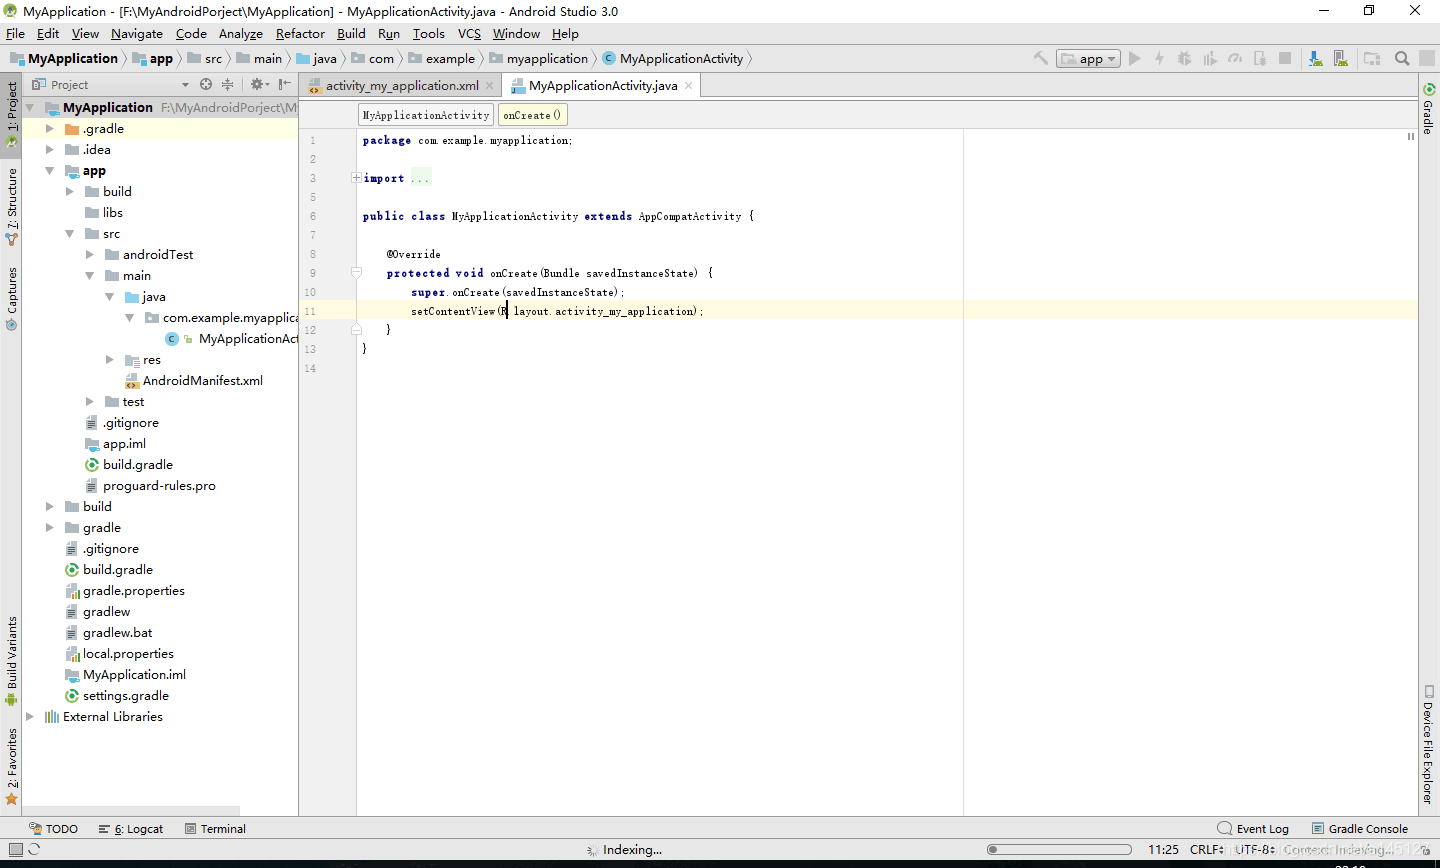
Task: Run the app with the green play icon
Action: pyautogui.click(x=1135, y=58)
